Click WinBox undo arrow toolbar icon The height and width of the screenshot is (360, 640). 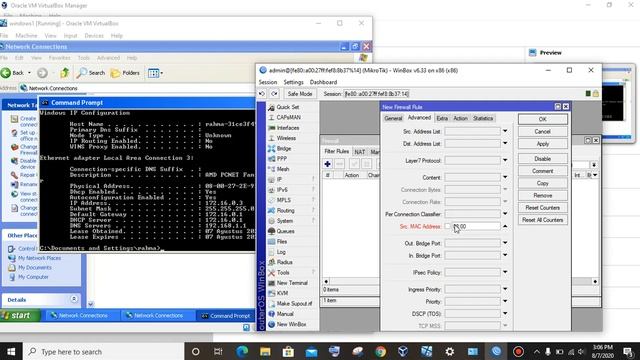coord(262,94)
